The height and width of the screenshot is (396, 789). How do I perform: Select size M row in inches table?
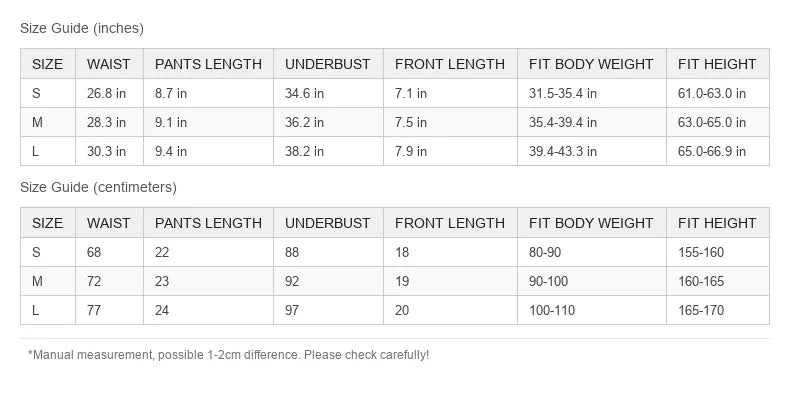[395, 122]
